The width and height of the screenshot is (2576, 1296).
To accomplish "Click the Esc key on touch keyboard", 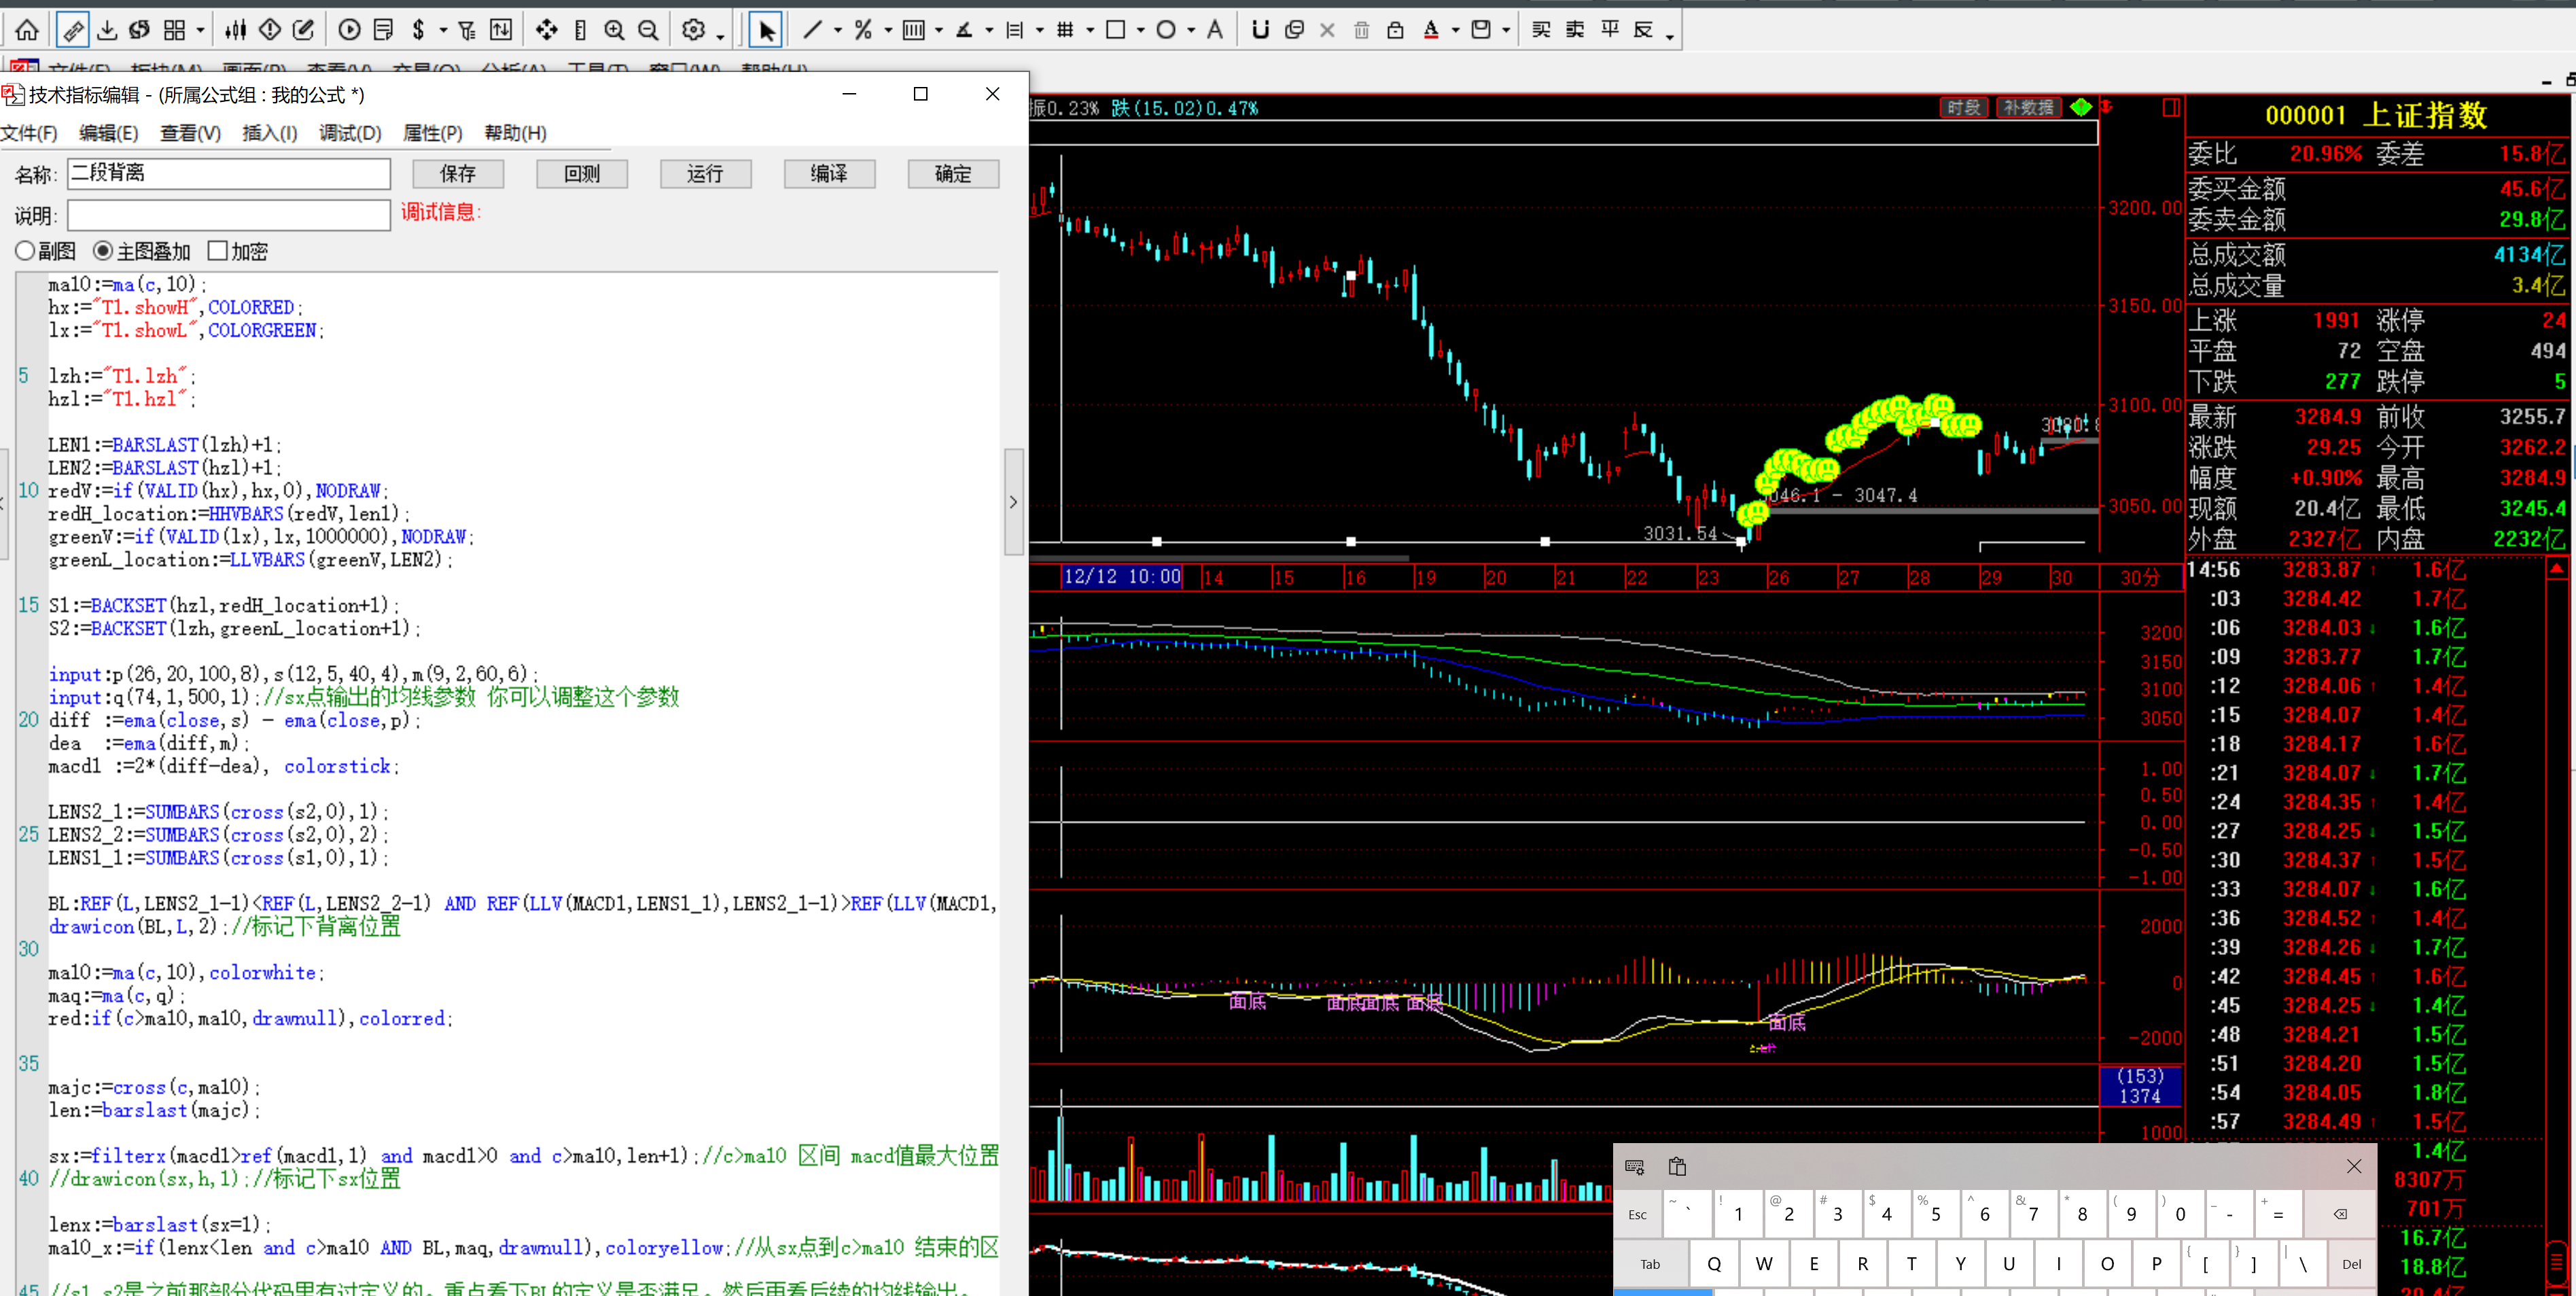I will [1638, 1215].
